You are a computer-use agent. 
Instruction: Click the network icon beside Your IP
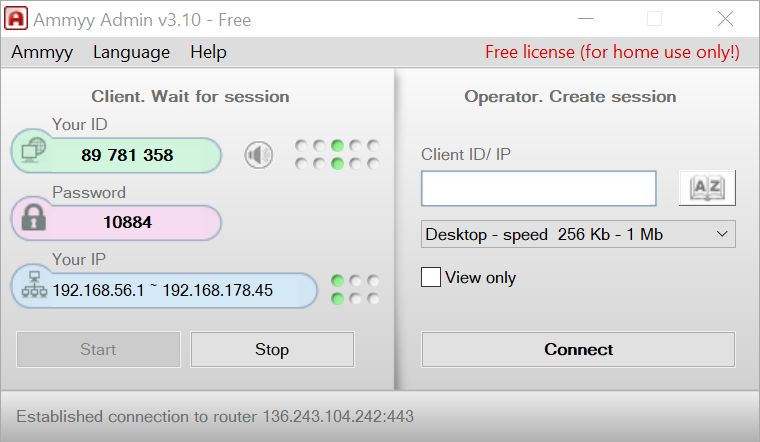coord(34,284)
